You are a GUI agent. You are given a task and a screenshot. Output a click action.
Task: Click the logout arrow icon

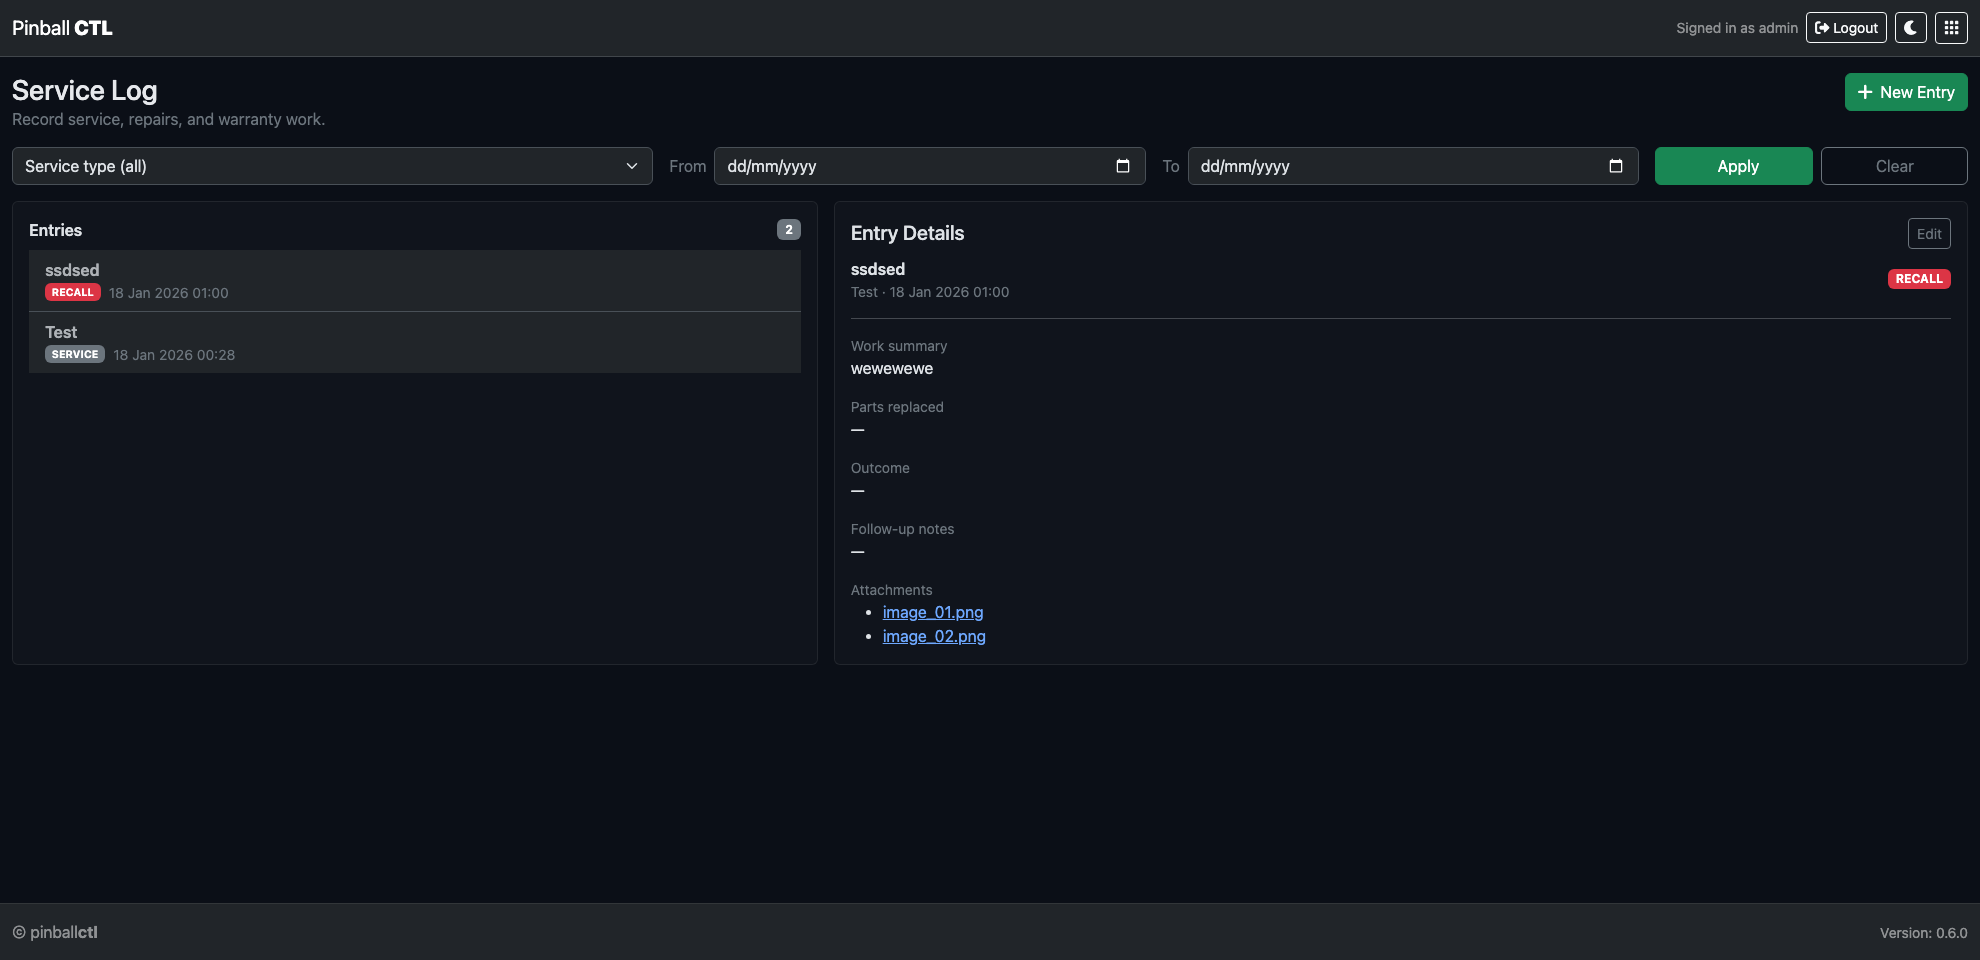1823,27
